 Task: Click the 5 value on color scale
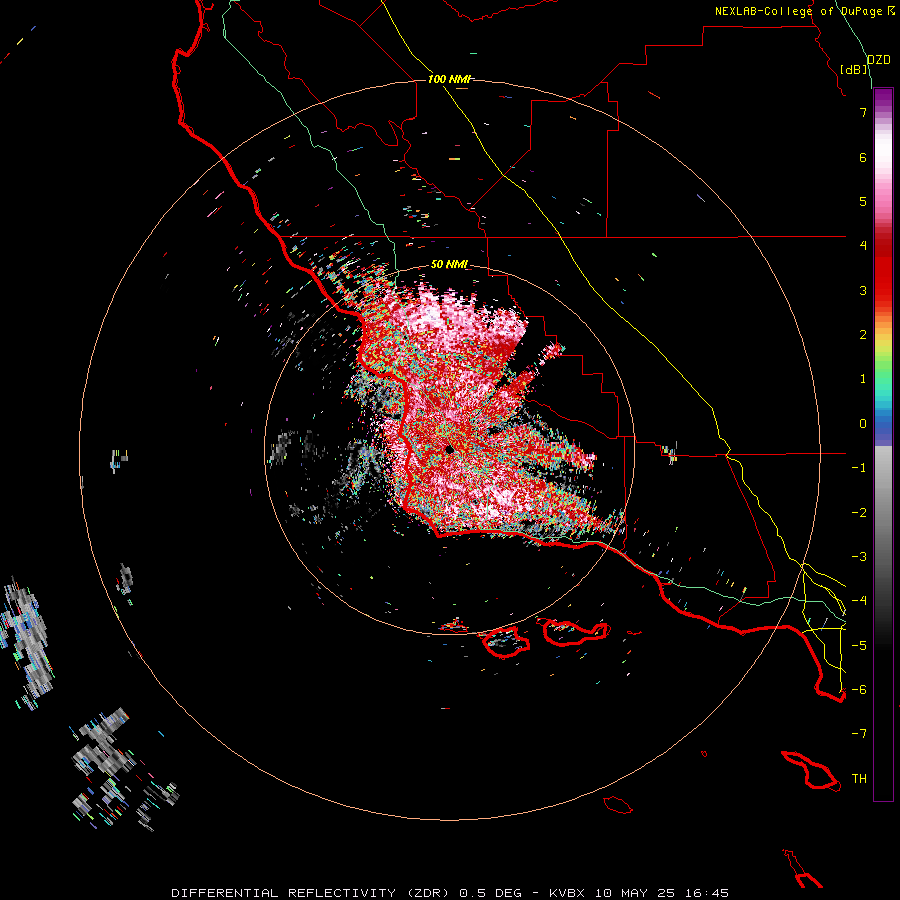click(863, 201)
